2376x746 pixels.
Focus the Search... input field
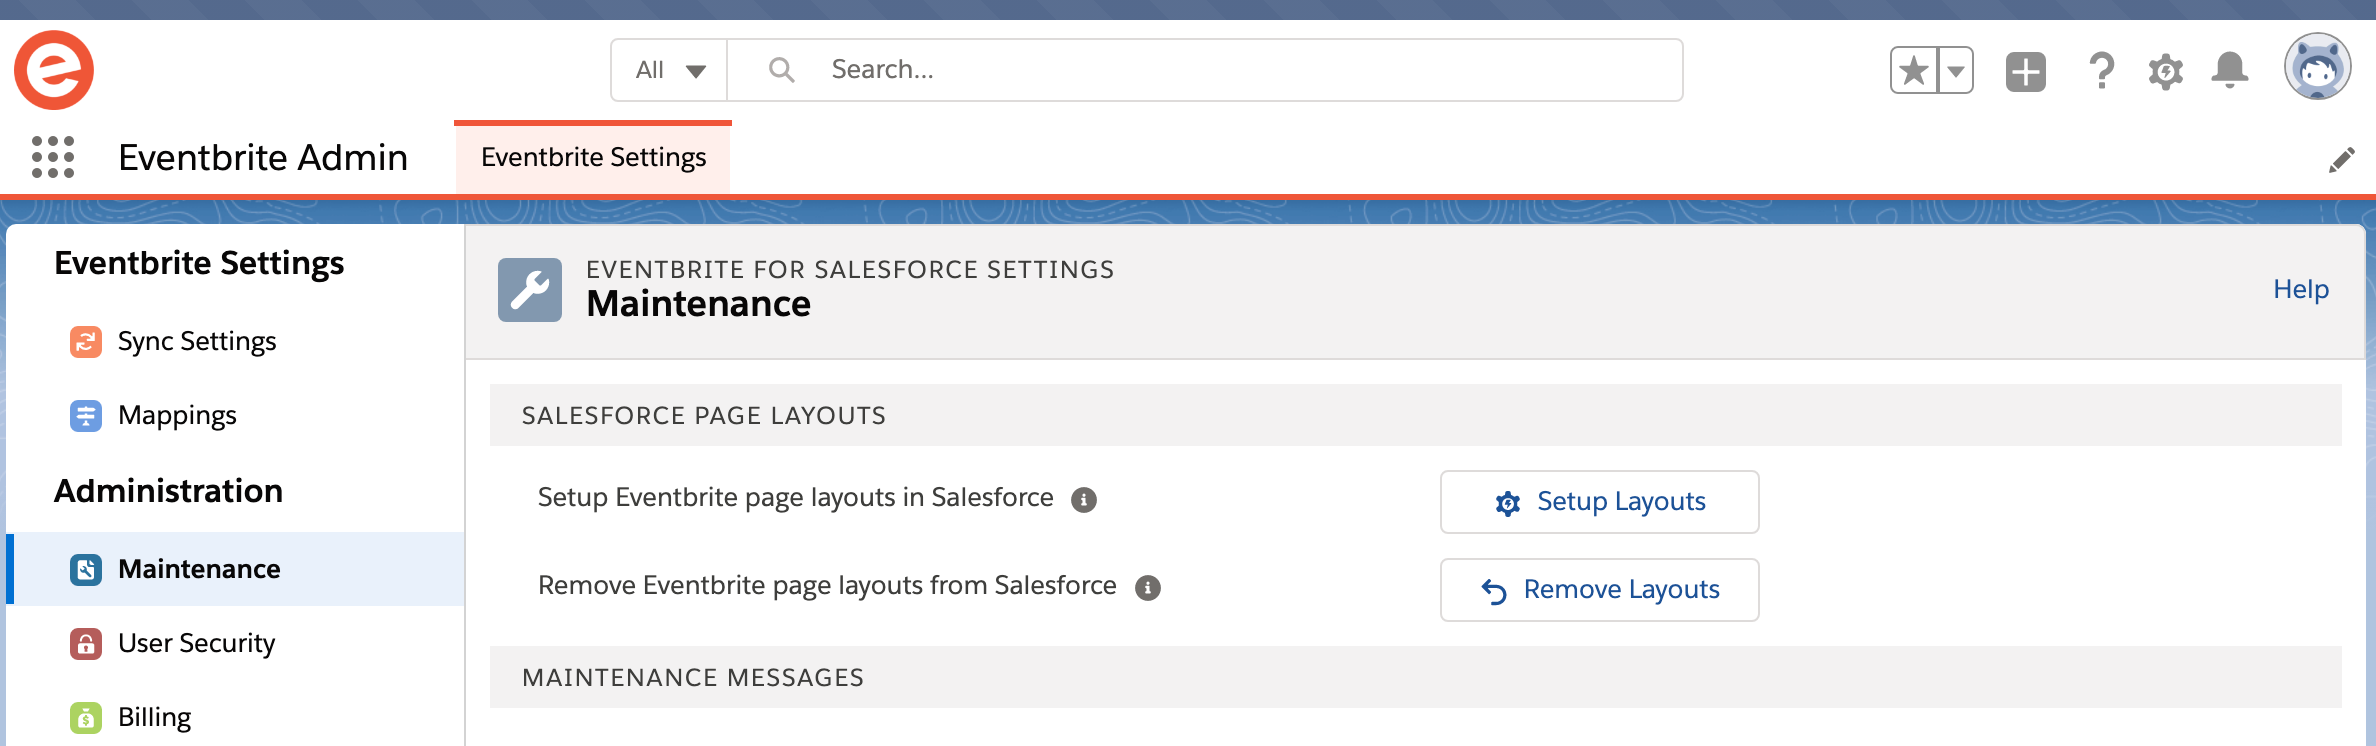pos(1205,70)
